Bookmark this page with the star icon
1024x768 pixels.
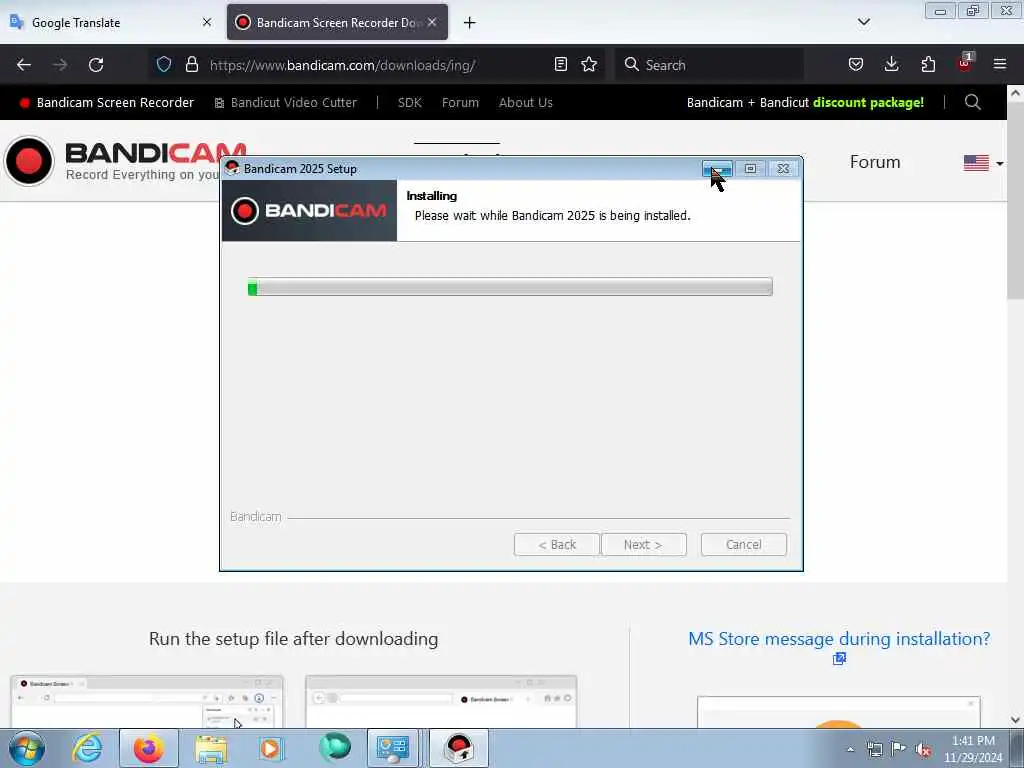click(589, 64)
